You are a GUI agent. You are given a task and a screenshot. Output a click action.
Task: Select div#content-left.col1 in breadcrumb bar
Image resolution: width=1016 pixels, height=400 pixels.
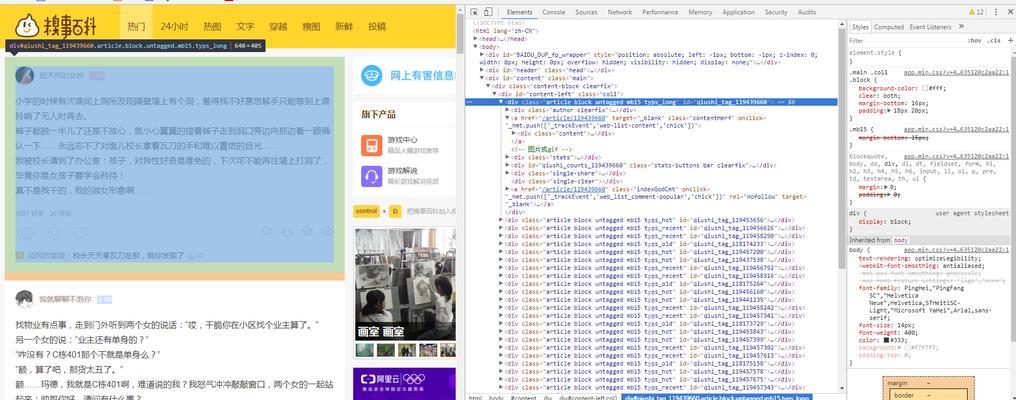[588, 397]
